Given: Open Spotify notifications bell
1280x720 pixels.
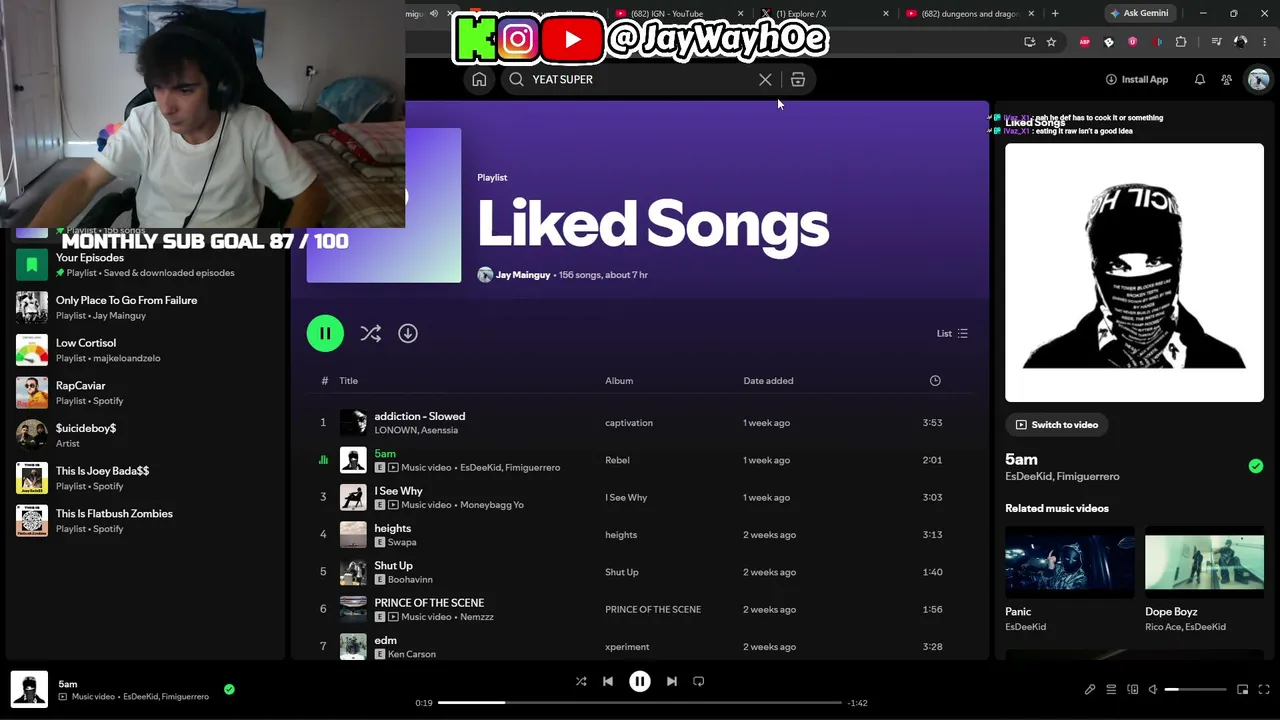Looking at the screenshot, I should 1200,80.
